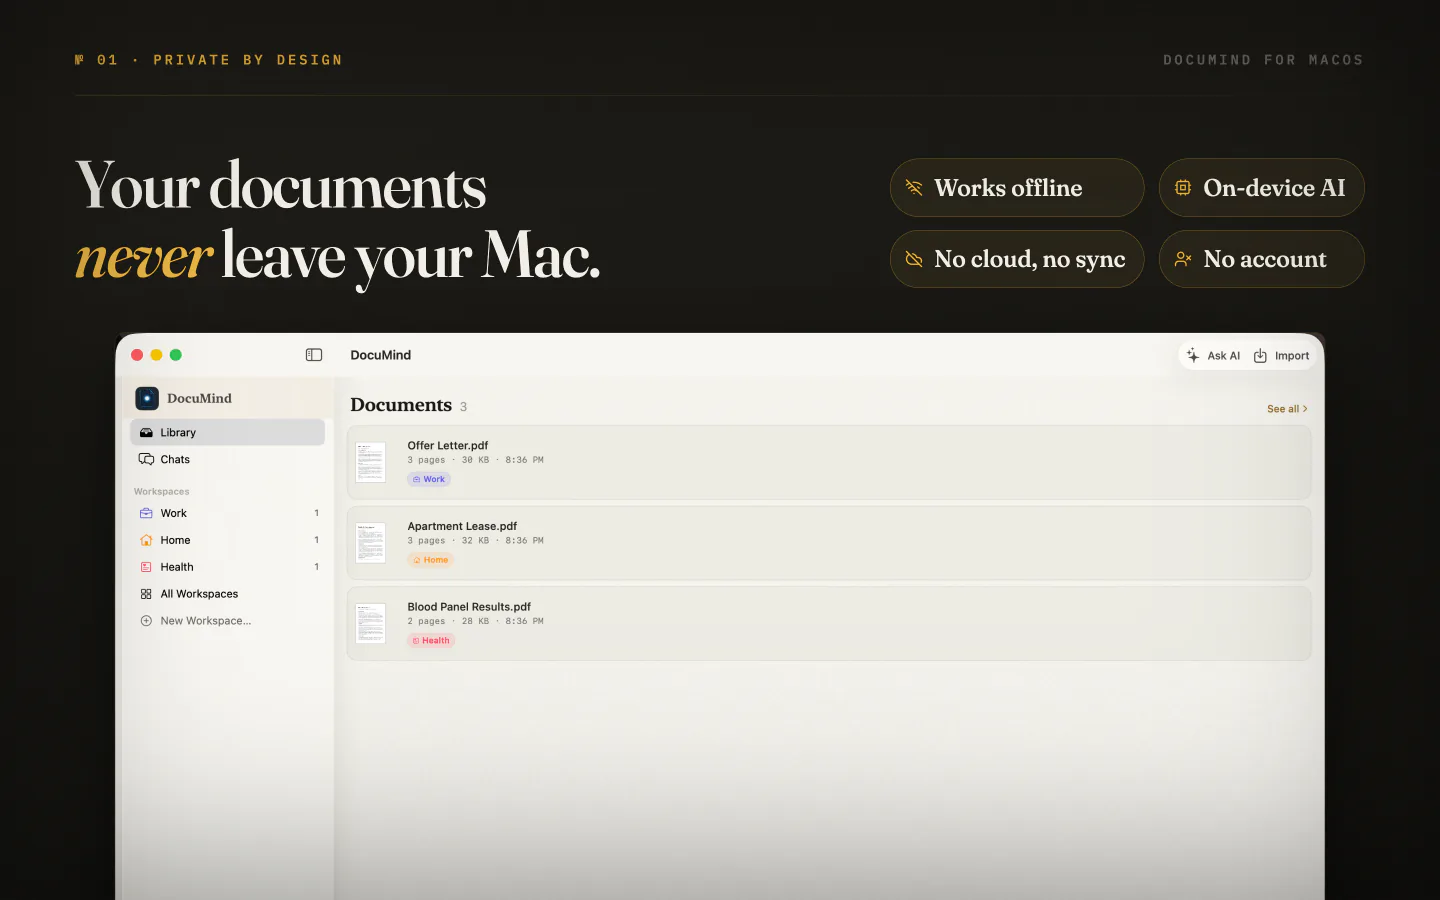This screenshot has width=1440, height=900.
Task: Select the Work workspace
Action: pyautogui.click(x=228, y=514)
